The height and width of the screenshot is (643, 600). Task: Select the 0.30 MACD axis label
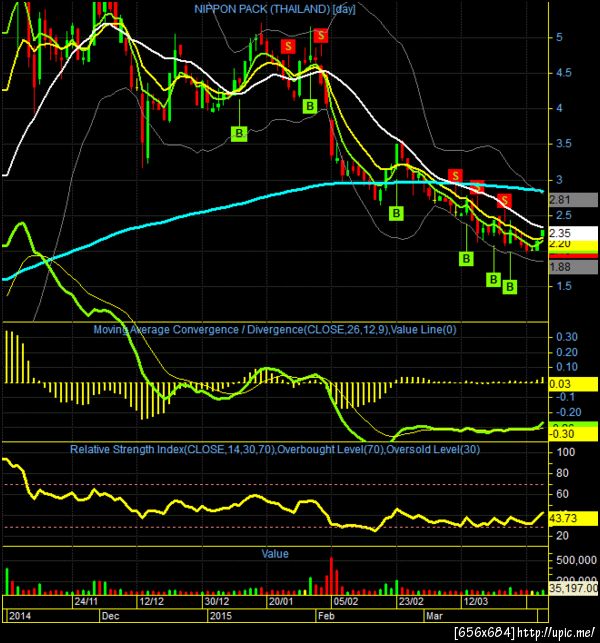(567, 337)
